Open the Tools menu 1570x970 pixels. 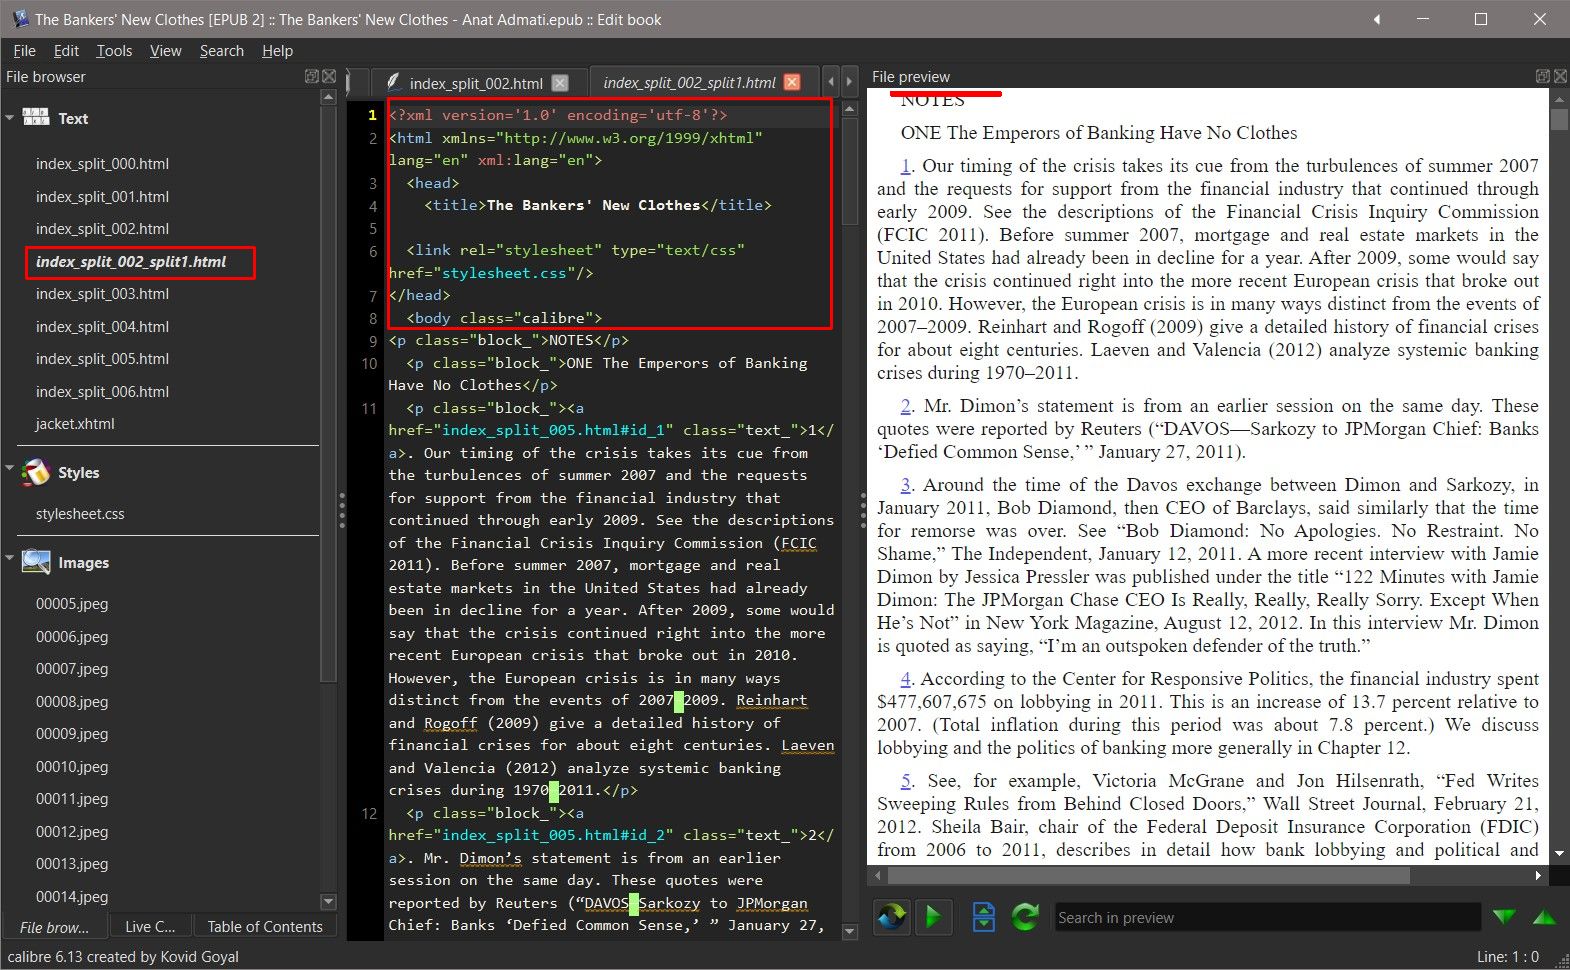coord(114,50)
